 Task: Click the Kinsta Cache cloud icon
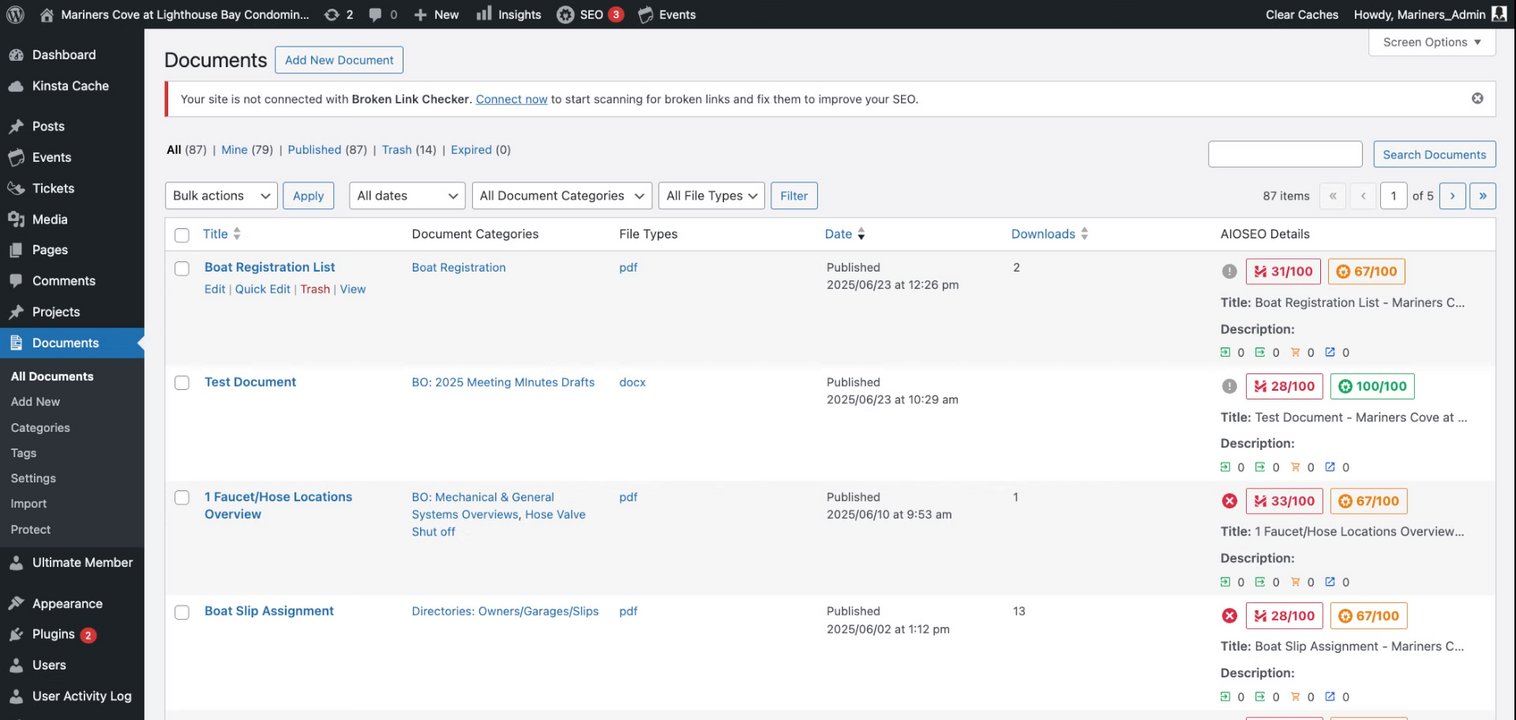click(16, 86)
